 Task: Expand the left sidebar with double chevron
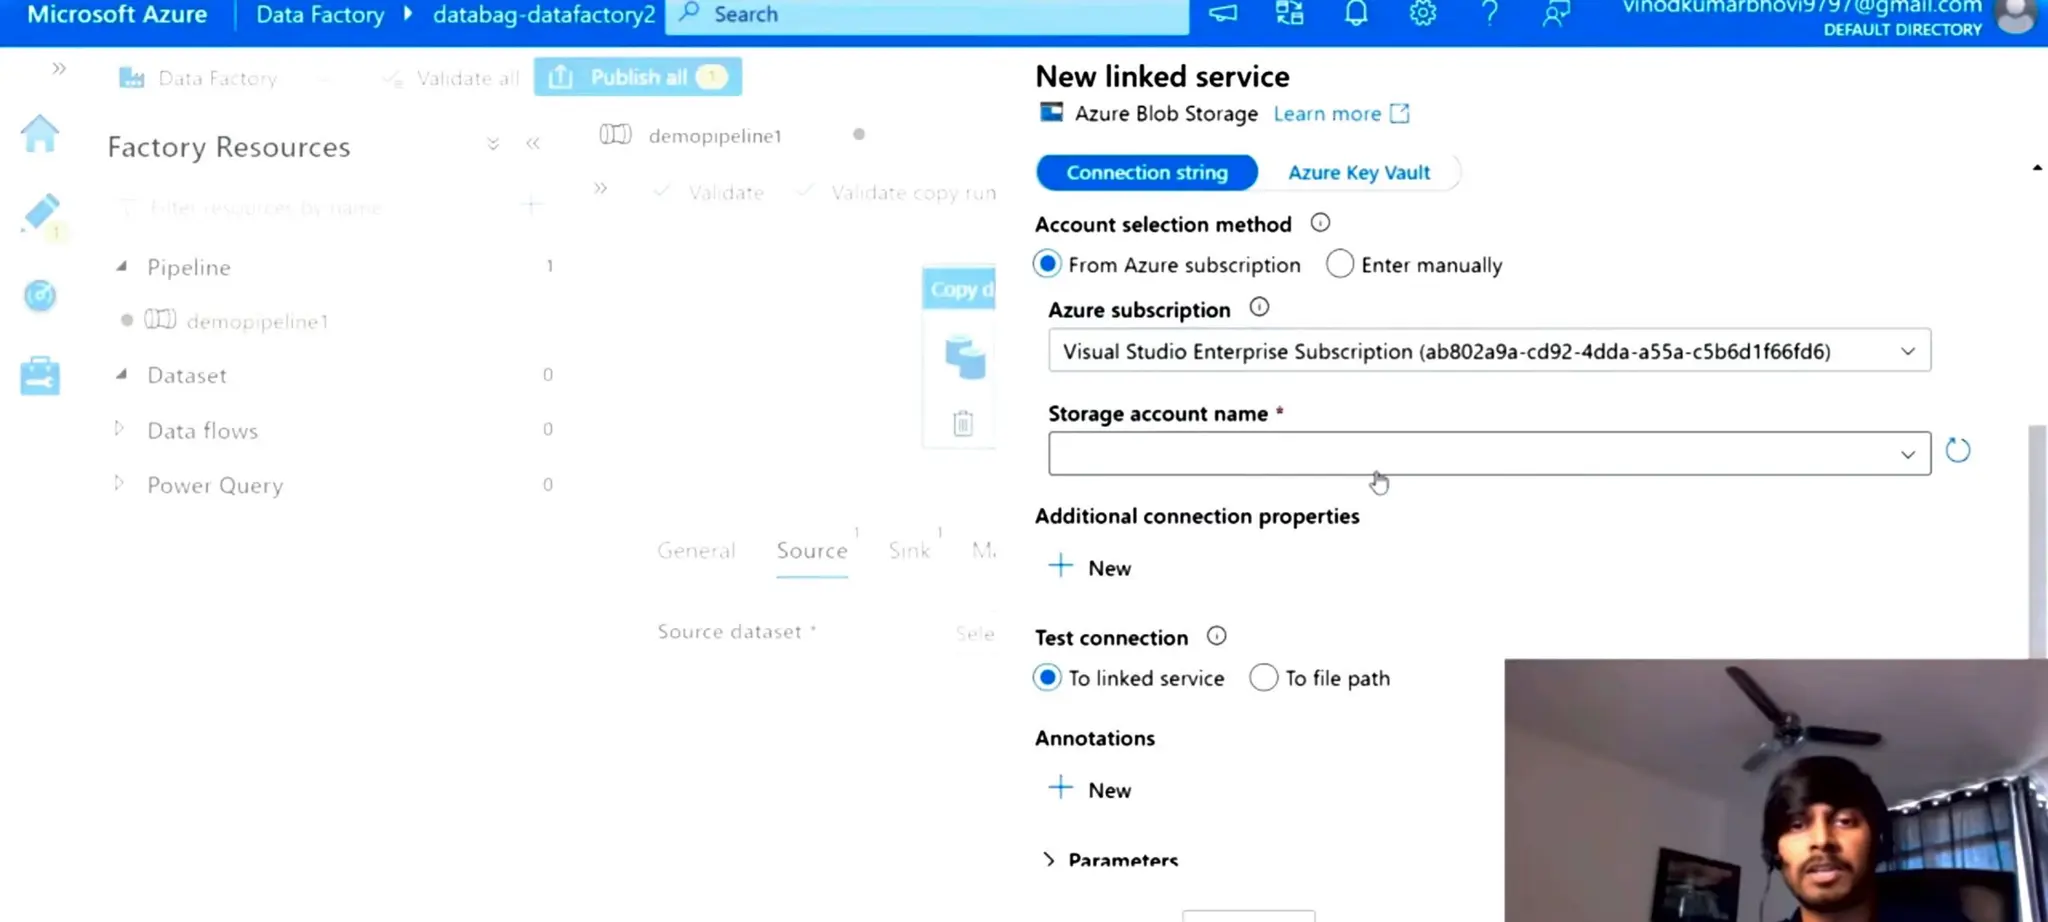[59, 68]
